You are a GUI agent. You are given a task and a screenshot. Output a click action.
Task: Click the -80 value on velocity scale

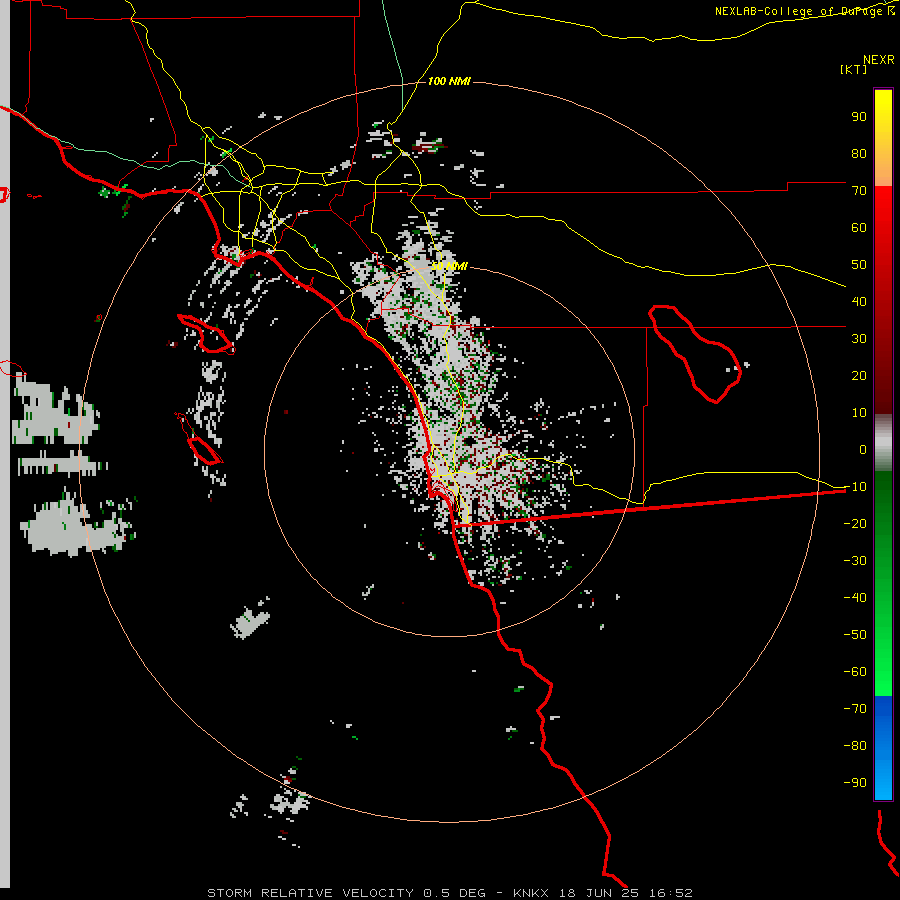point(855,746)
